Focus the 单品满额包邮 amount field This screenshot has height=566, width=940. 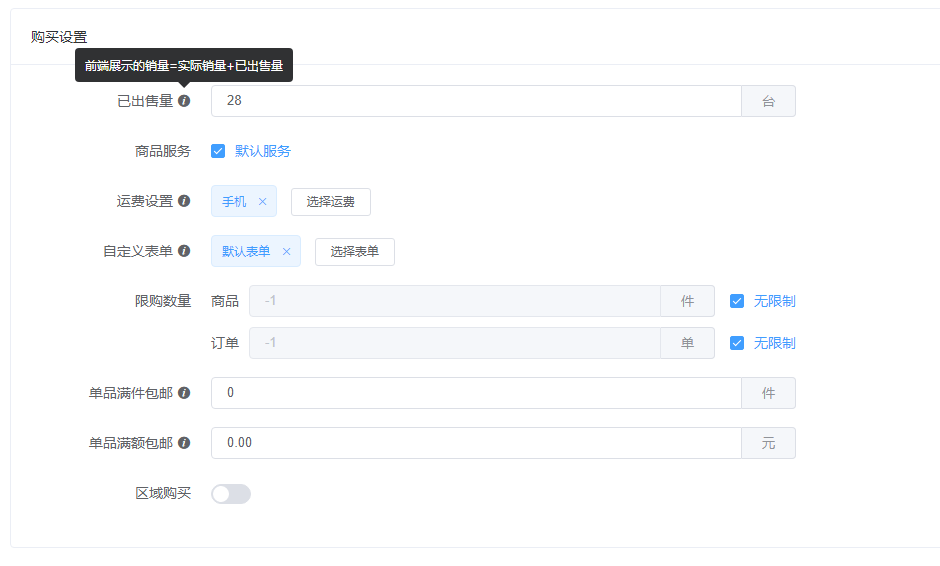(x=476, y=442)
